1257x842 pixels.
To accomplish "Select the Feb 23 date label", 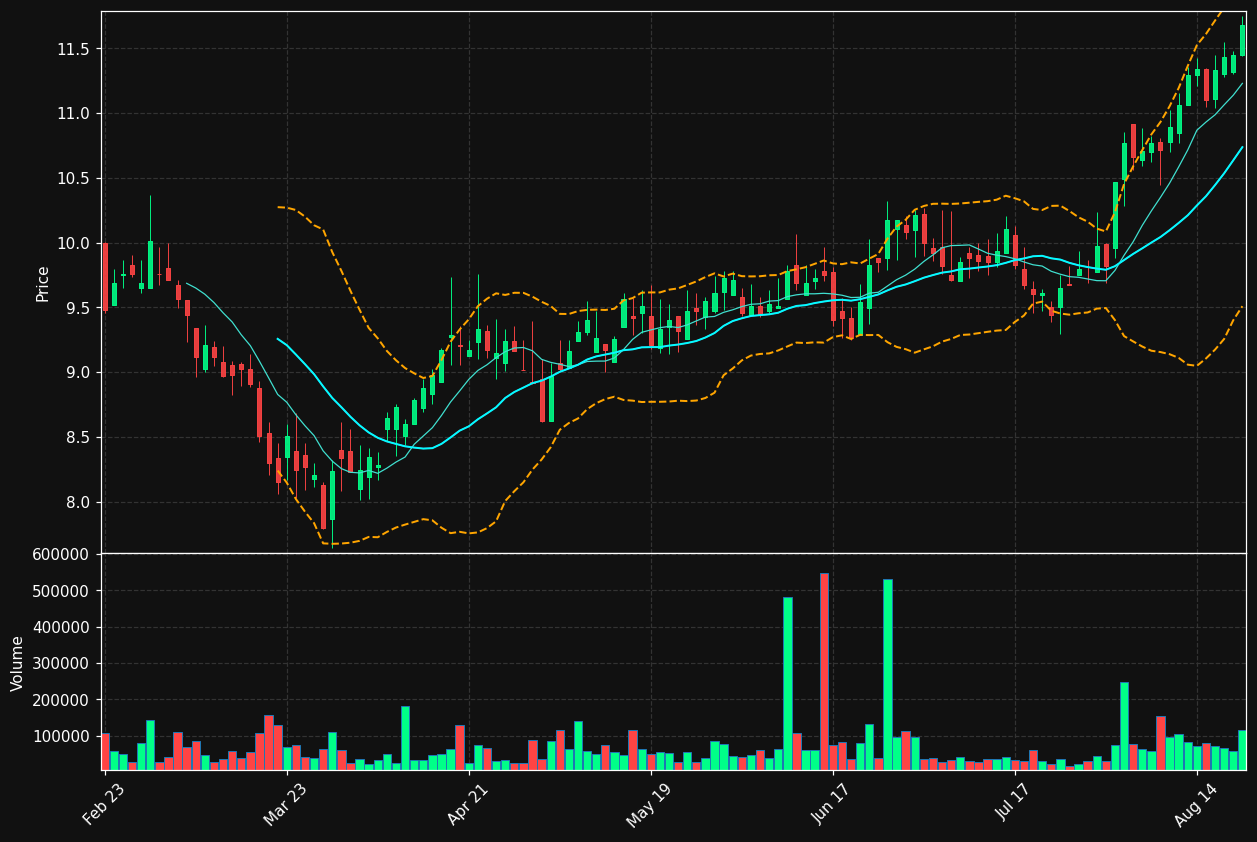I will click(x=104, y=804).
